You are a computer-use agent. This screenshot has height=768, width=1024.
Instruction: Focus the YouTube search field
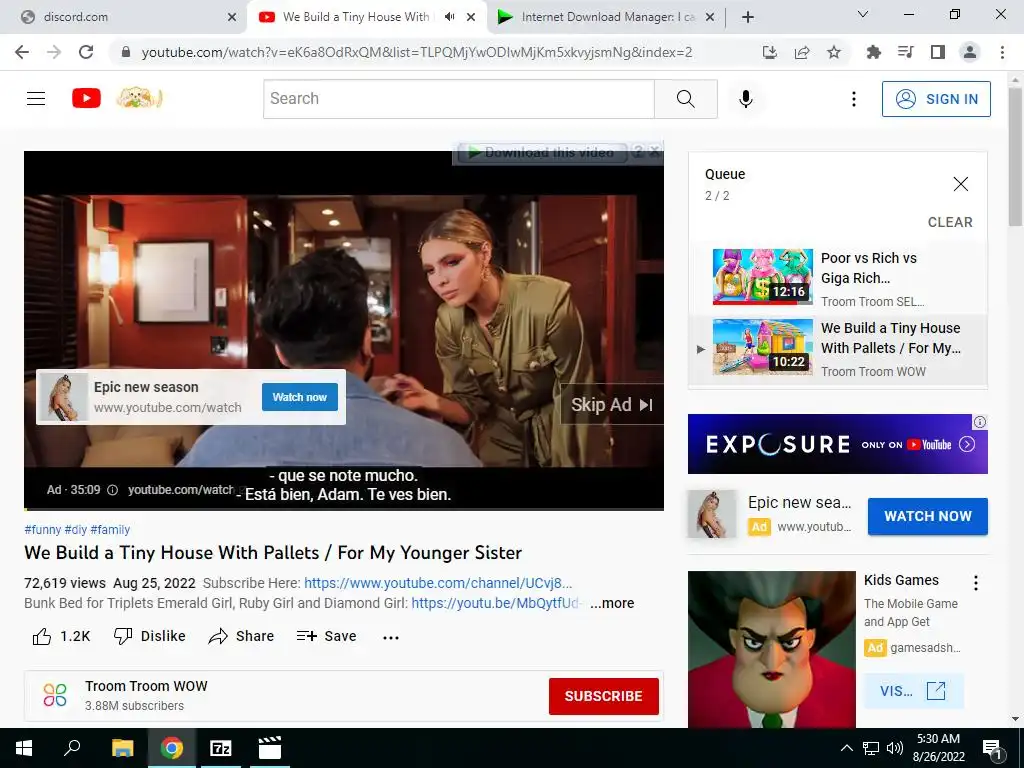pos(458,99)
